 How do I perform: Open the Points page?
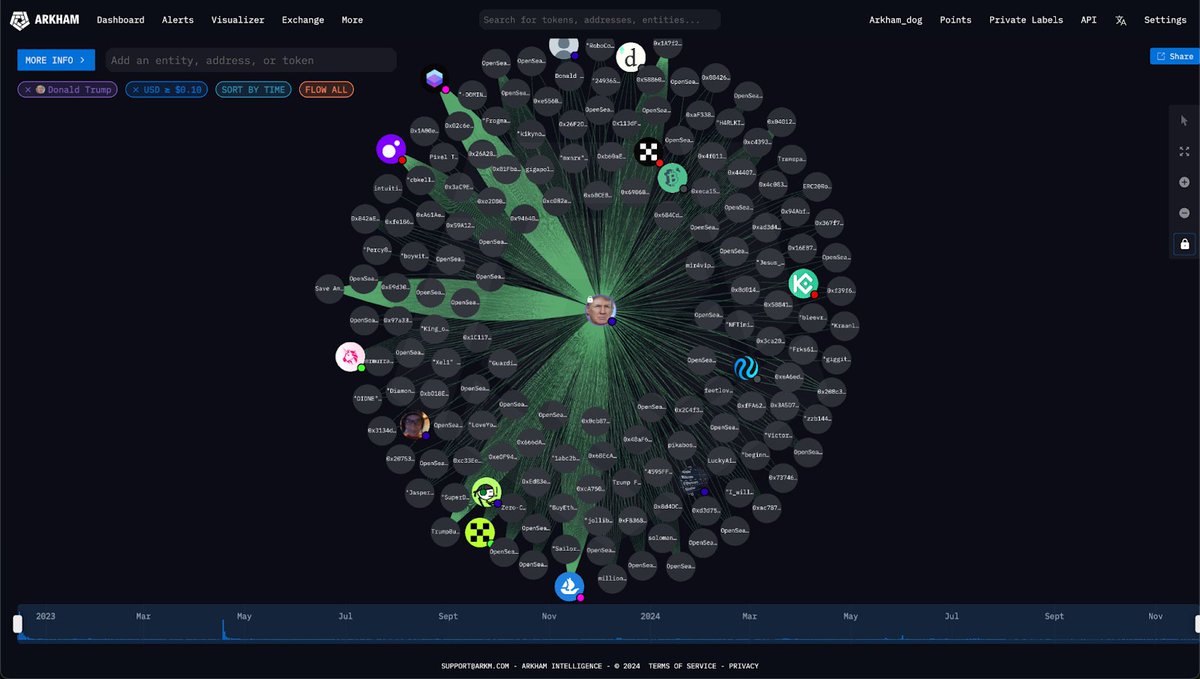coord(955,20)
